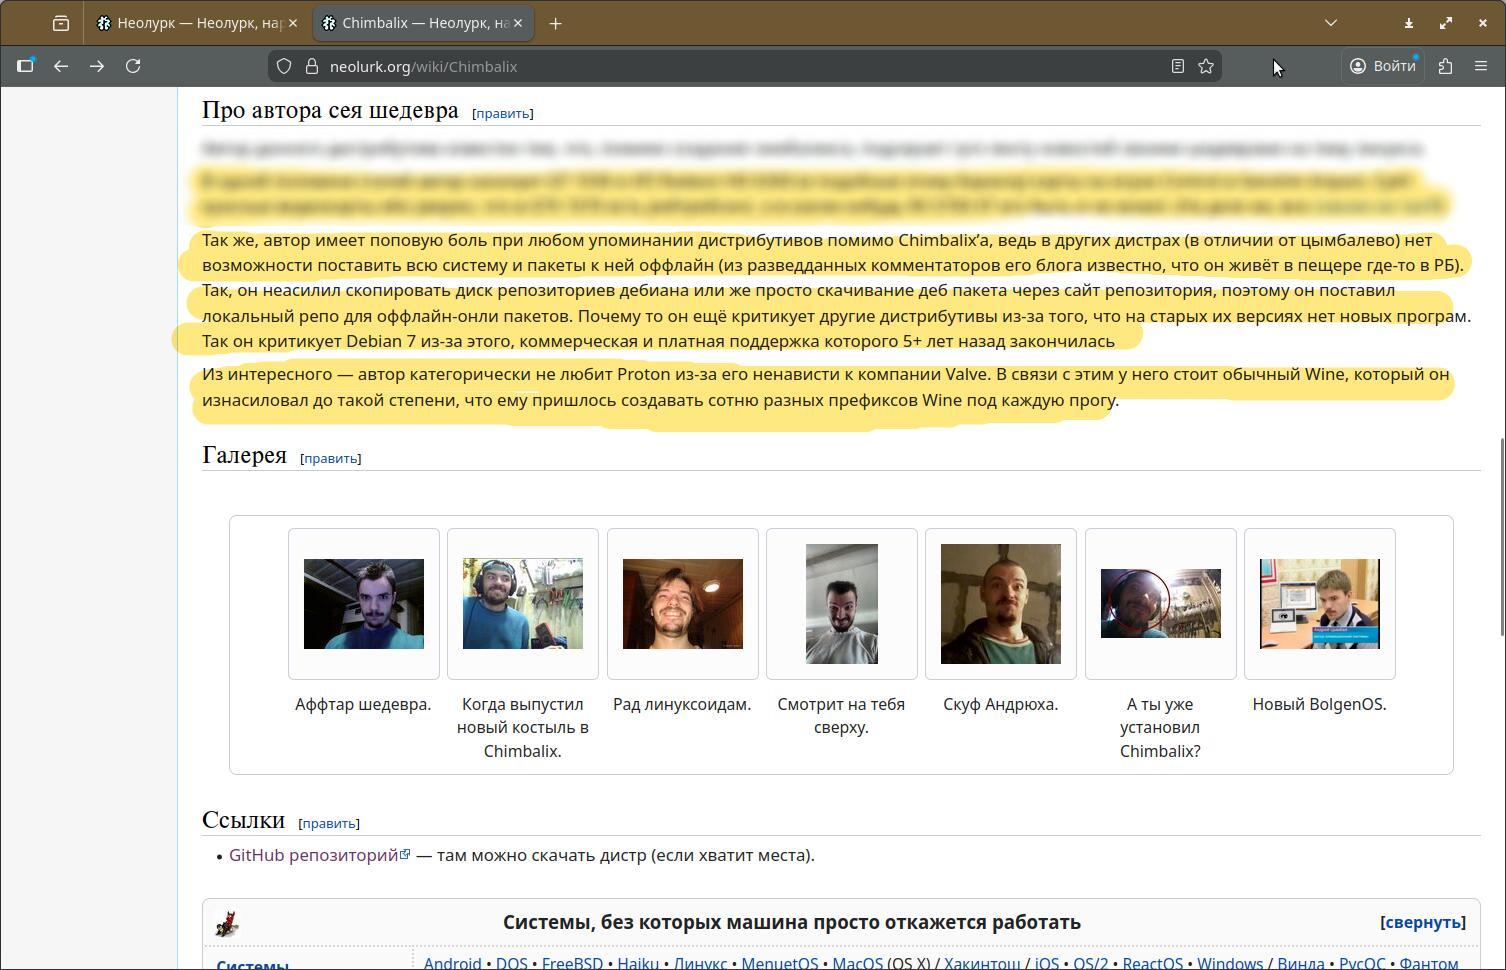Open a new tab with plus button
The width and height of the screenshot is (1506, 970).
click(x=555, y=23)
